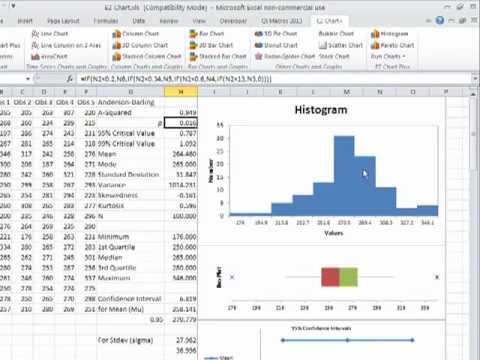The width and height of the screenshot is (480, 360).
Task: Select the AreaChart button
Action: [49, 57]
